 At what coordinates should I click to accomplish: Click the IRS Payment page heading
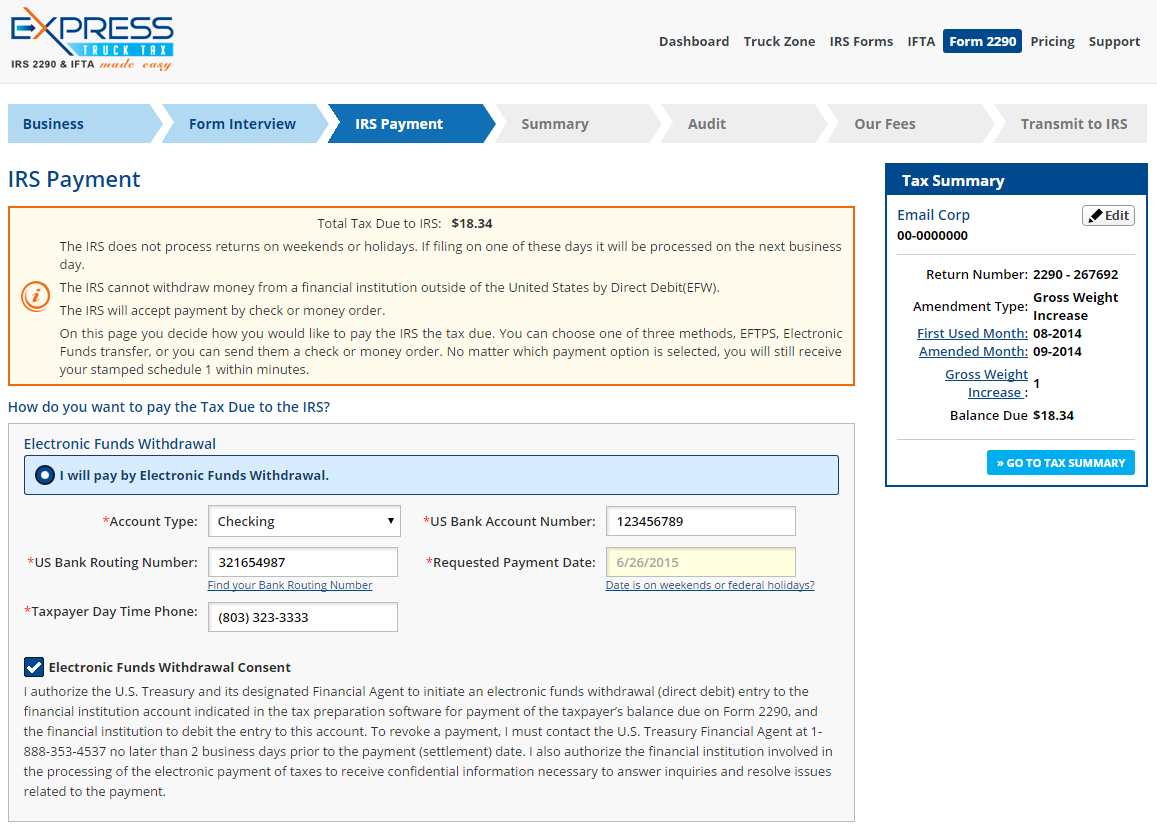(x=74, y=179)
